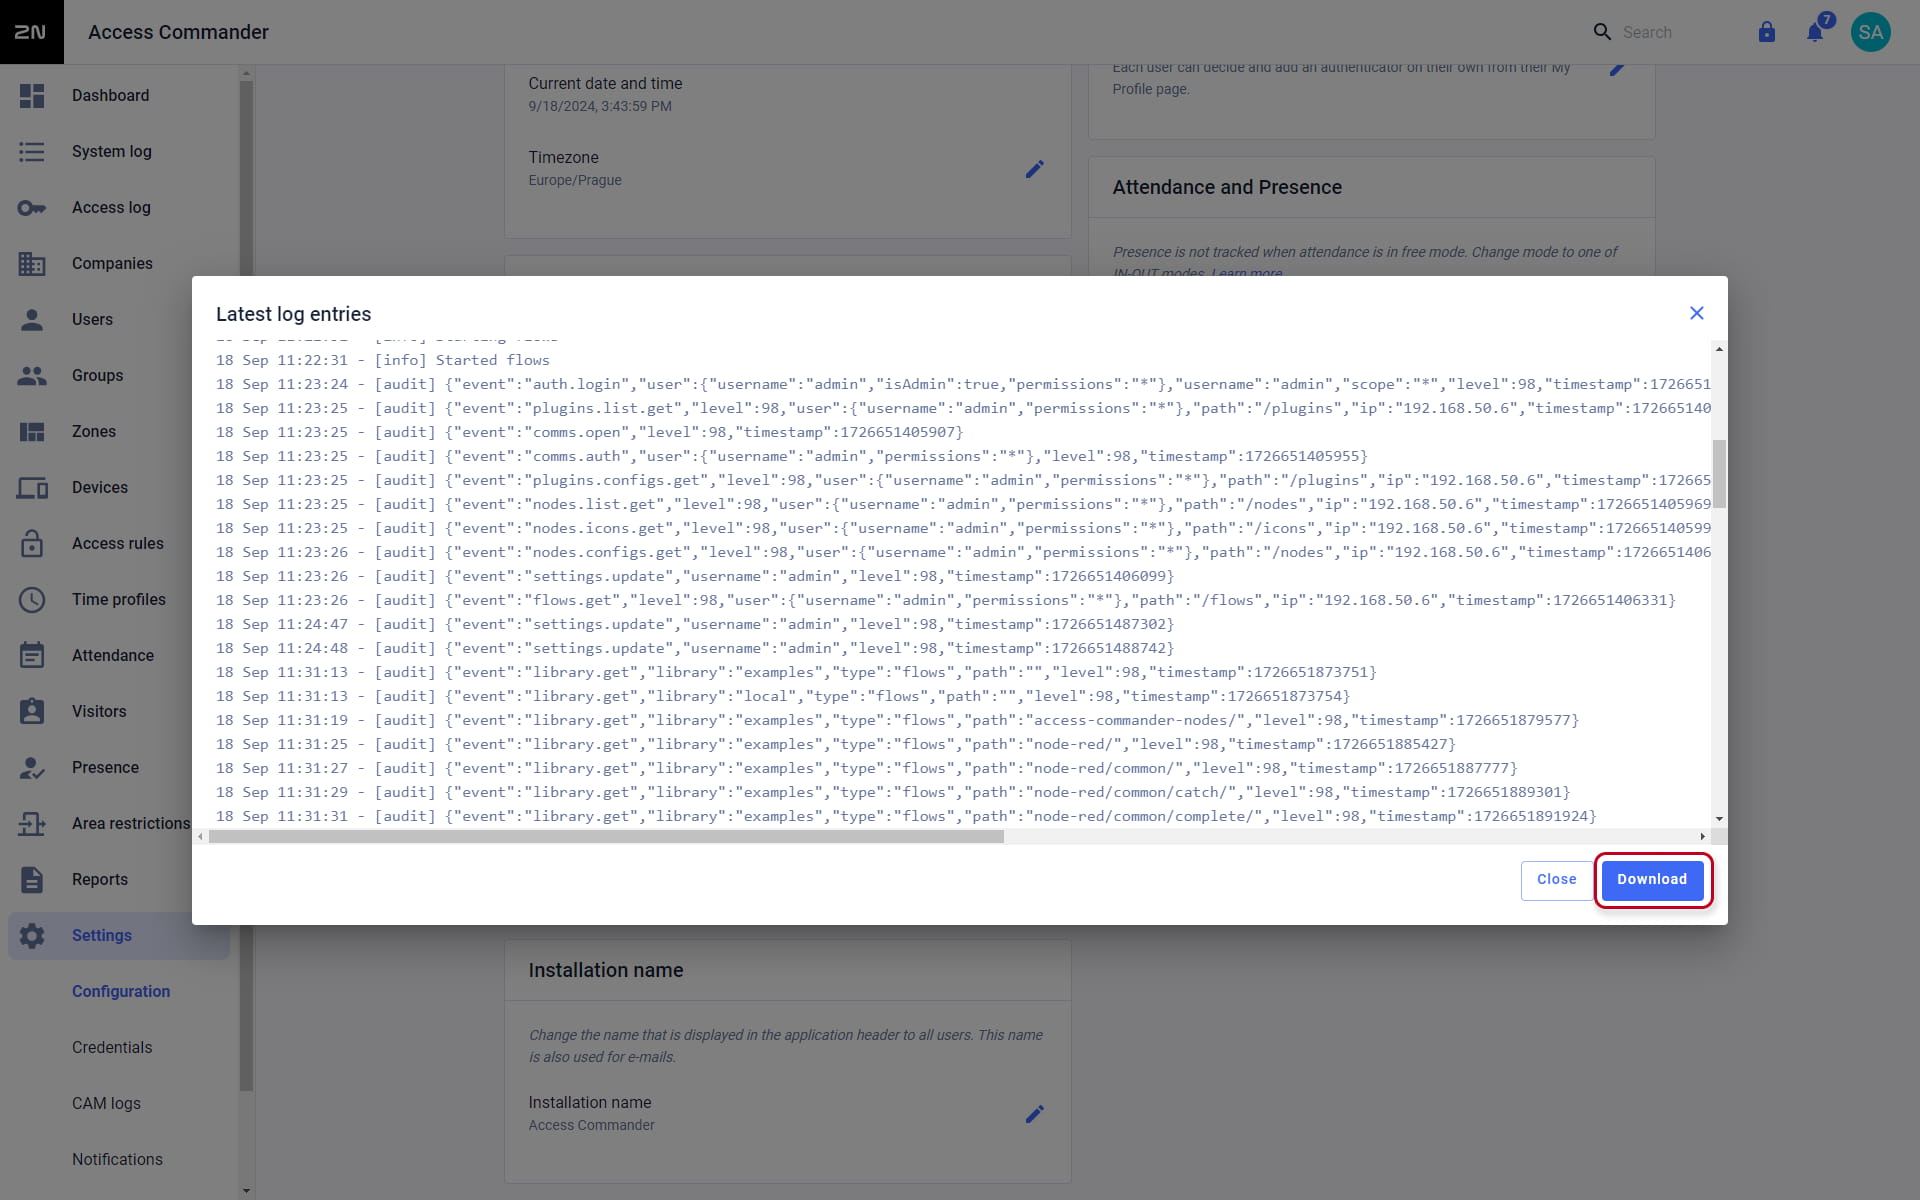The height and width of the screenshot is (1200, 1920).
Task: Open notifications bell icon
Action: (x=1815, y=32)
